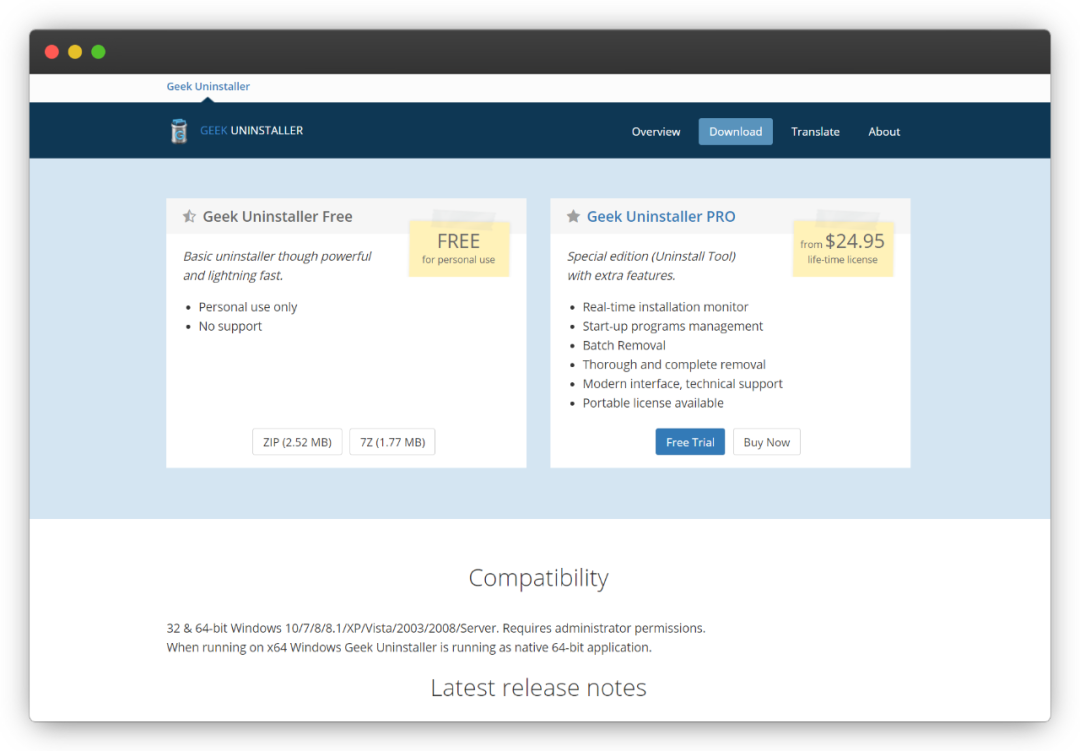Click the 'Latest release notes' heading
The width and height of the screenshot is (1080, 751).
click(539, 688)
